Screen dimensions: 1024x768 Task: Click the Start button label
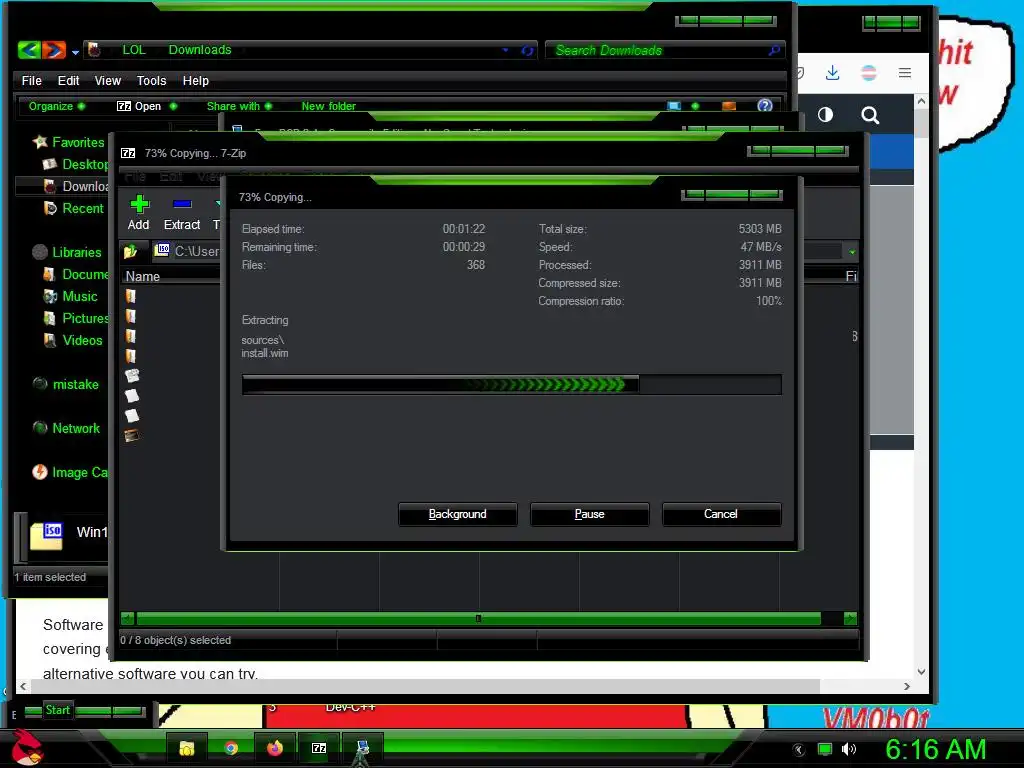coord(57,710)
